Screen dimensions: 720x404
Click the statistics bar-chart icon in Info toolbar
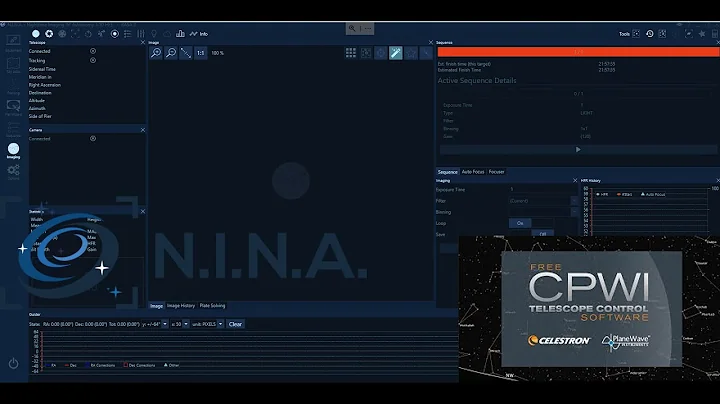(x=180, y=34)
